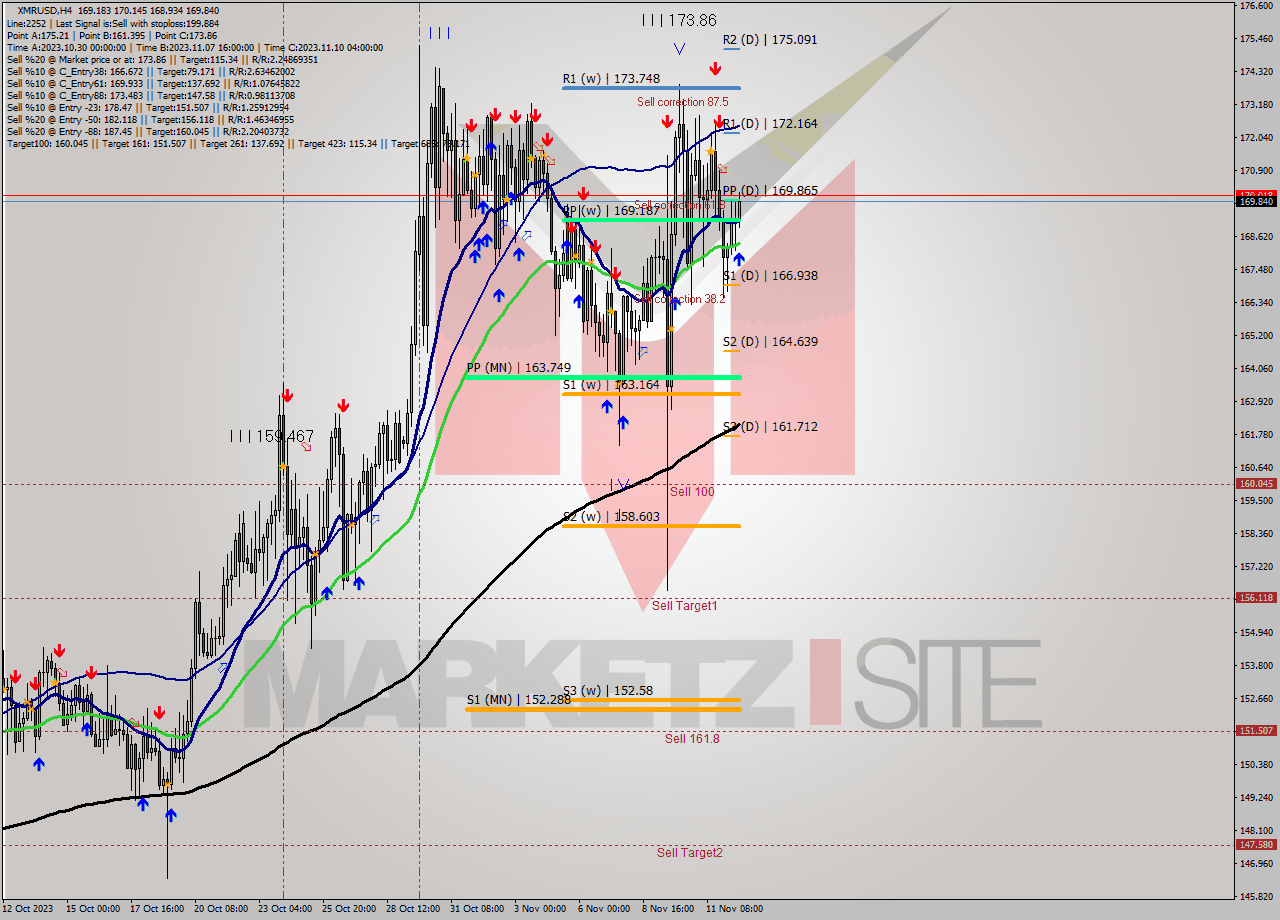Select the 'Sell correction 38.2' annotation
The height and width of the screenshot is (920, 1280).
point(680,299)
